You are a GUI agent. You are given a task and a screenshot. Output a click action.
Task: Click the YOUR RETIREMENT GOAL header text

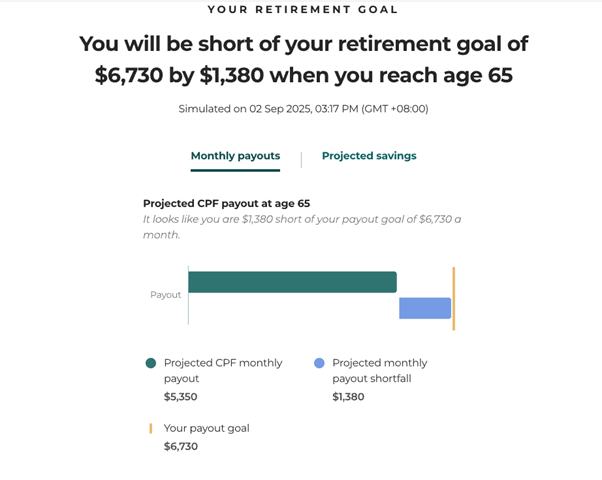303,10
